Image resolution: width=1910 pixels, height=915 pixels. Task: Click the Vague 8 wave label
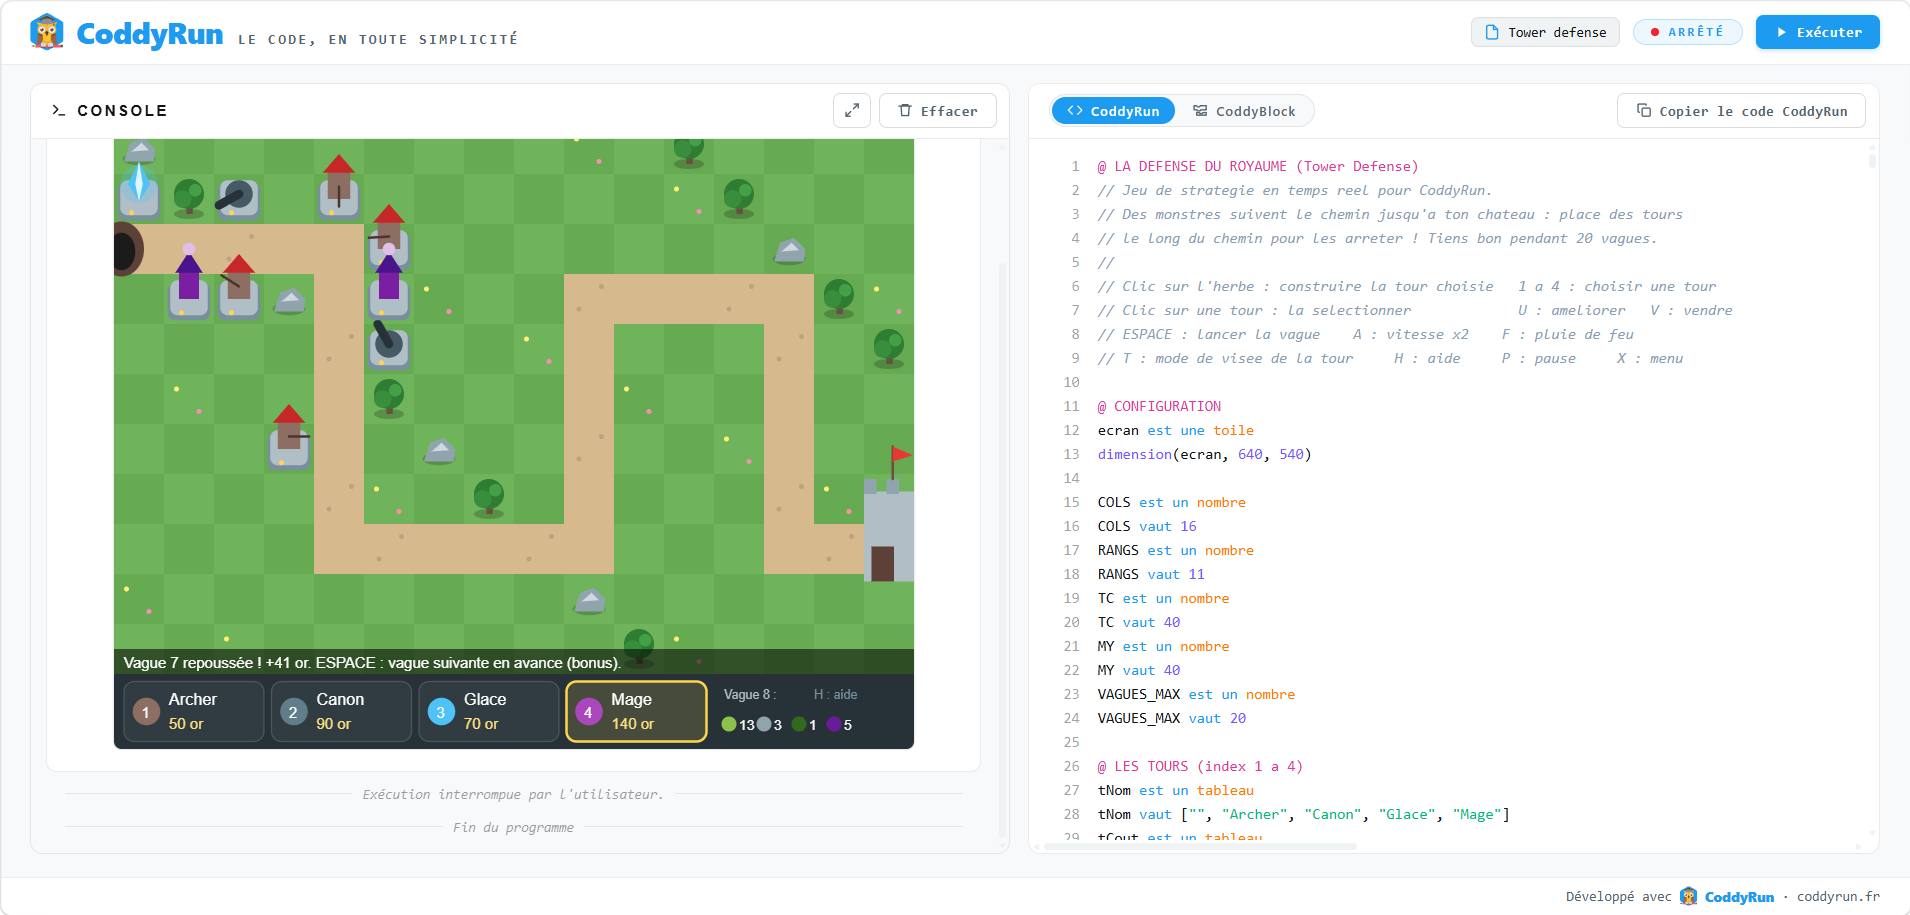tap(749, 694)
